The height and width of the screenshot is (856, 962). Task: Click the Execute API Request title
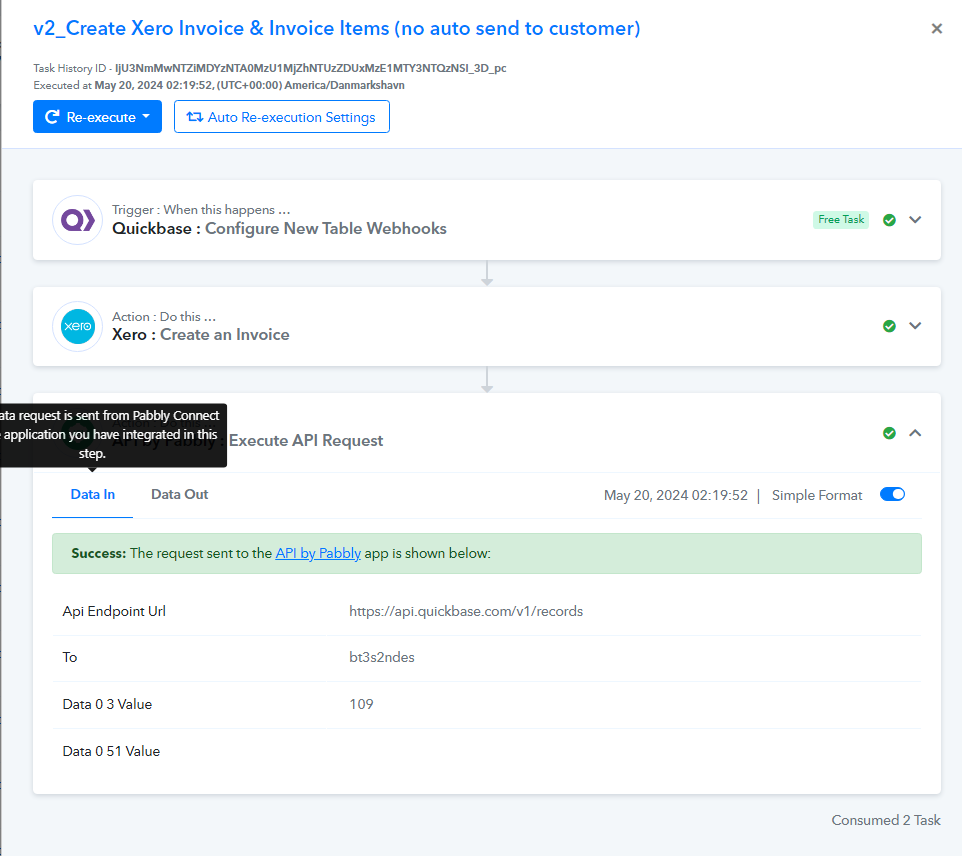pos(306,441)
